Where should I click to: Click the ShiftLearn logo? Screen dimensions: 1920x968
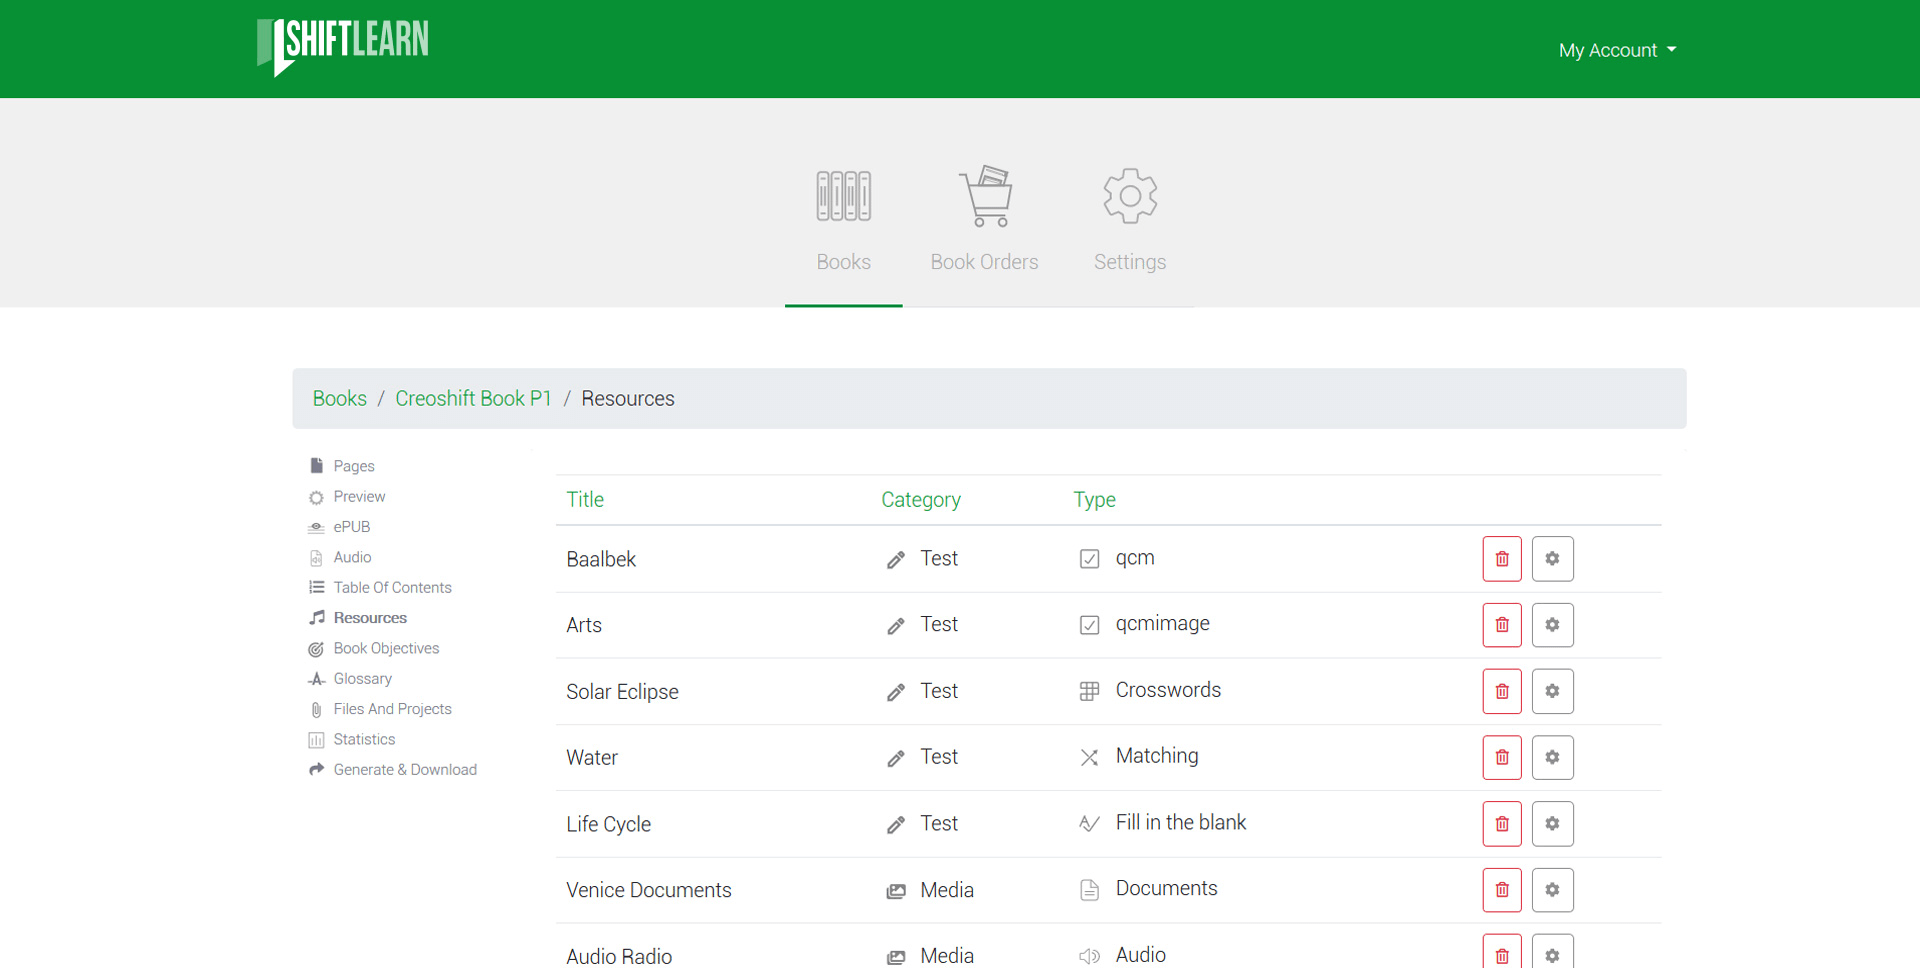pos(343,47)
